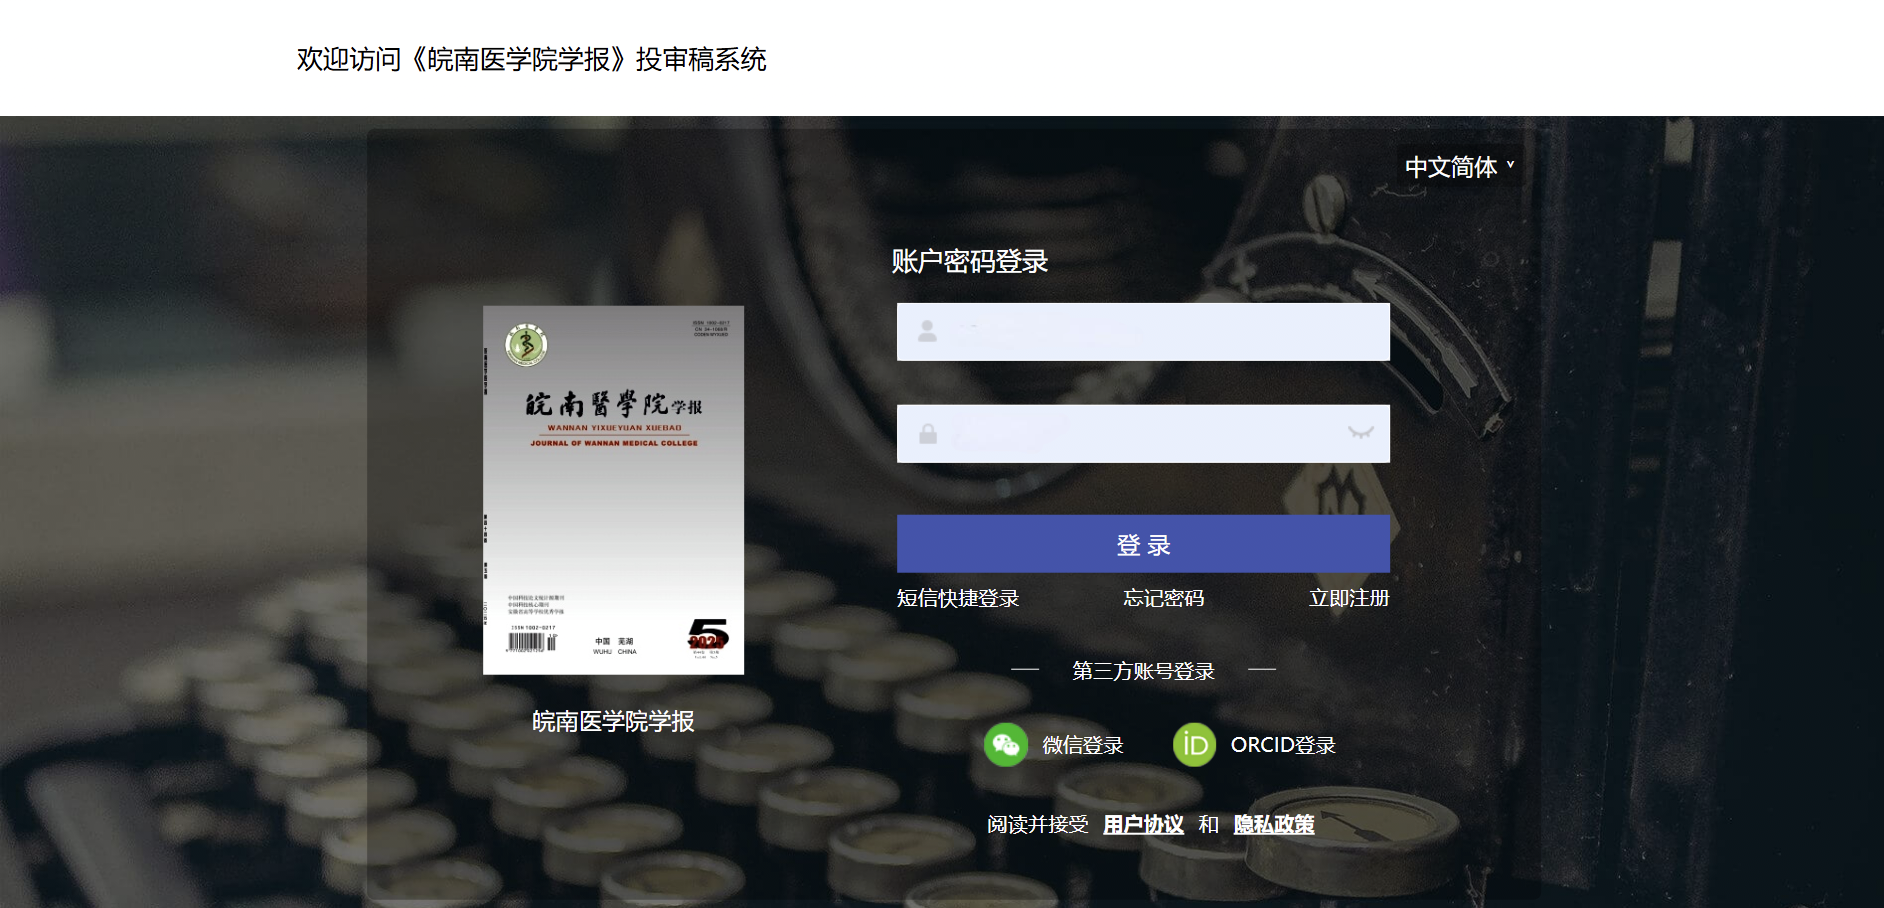This screenshot has width=1884, height=908.
Task: Click the journal cover thumbnail image
Action: [x=613, y=490]
